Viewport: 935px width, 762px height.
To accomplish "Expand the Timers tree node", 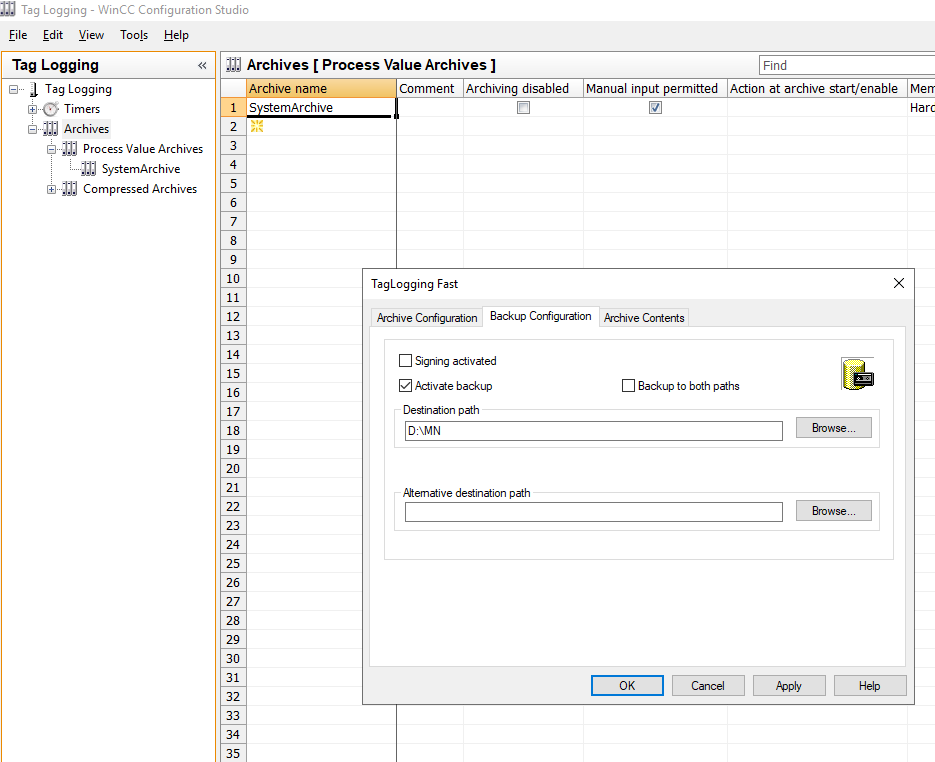I will coord(33,109).
